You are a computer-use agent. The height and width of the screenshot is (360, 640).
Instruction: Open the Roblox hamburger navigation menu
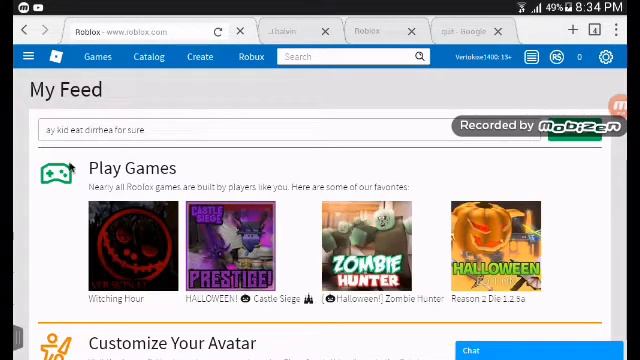(x=29, y=56)
